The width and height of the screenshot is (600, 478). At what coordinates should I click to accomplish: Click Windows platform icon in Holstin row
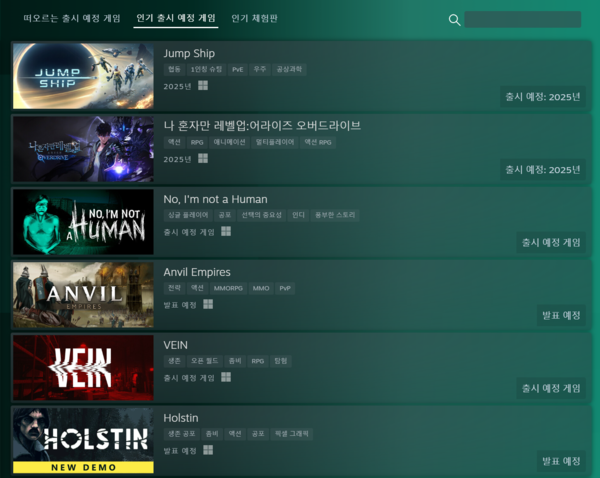[208, 450]
